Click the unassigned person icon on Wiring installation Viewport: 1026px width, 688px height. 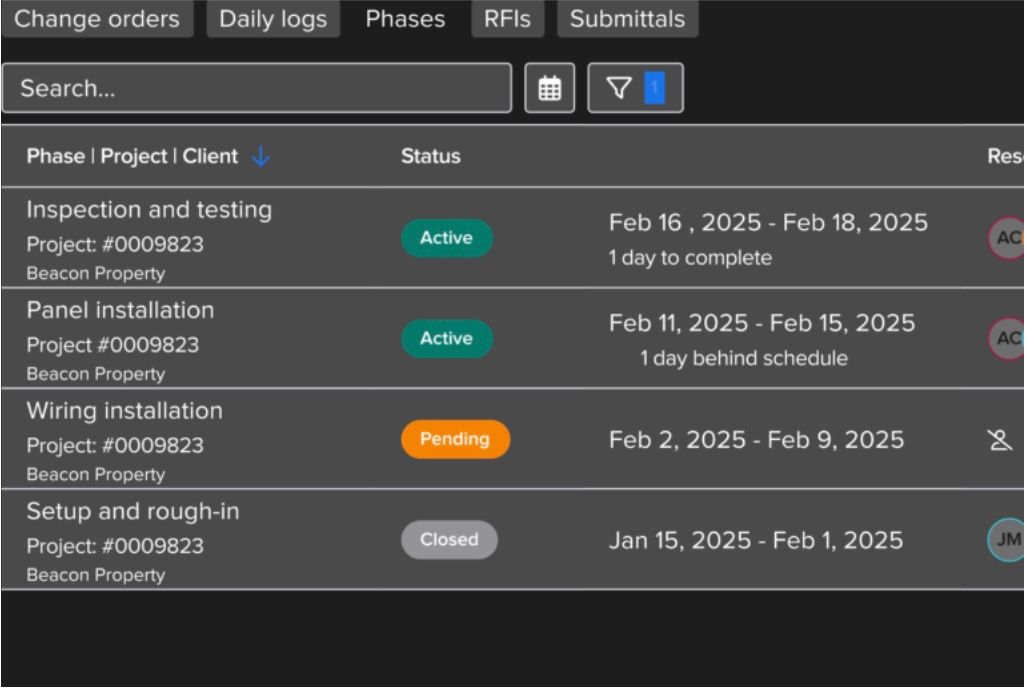1000,439
